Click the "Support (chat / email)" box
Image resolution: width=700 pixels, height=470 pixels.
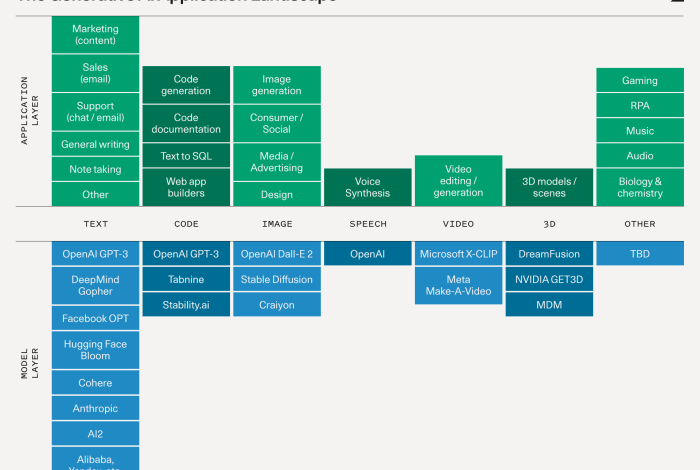point(96,112)
